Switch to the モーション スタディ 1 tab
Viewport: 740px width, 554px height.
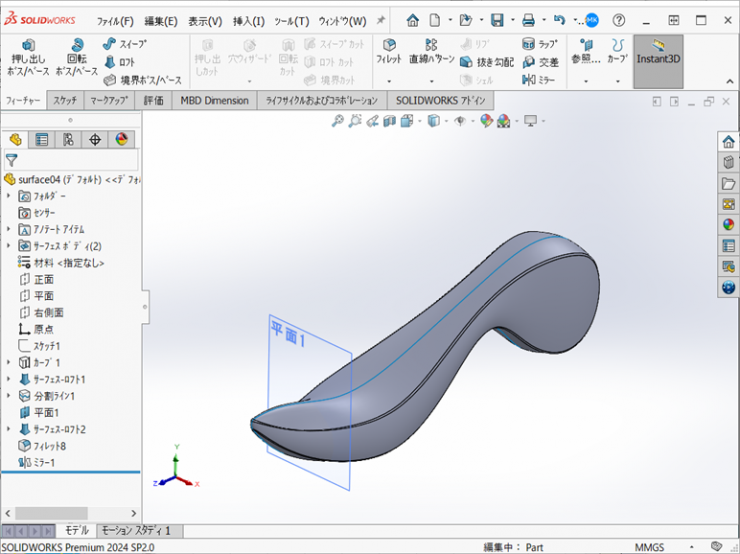click(x=137, y=530)
